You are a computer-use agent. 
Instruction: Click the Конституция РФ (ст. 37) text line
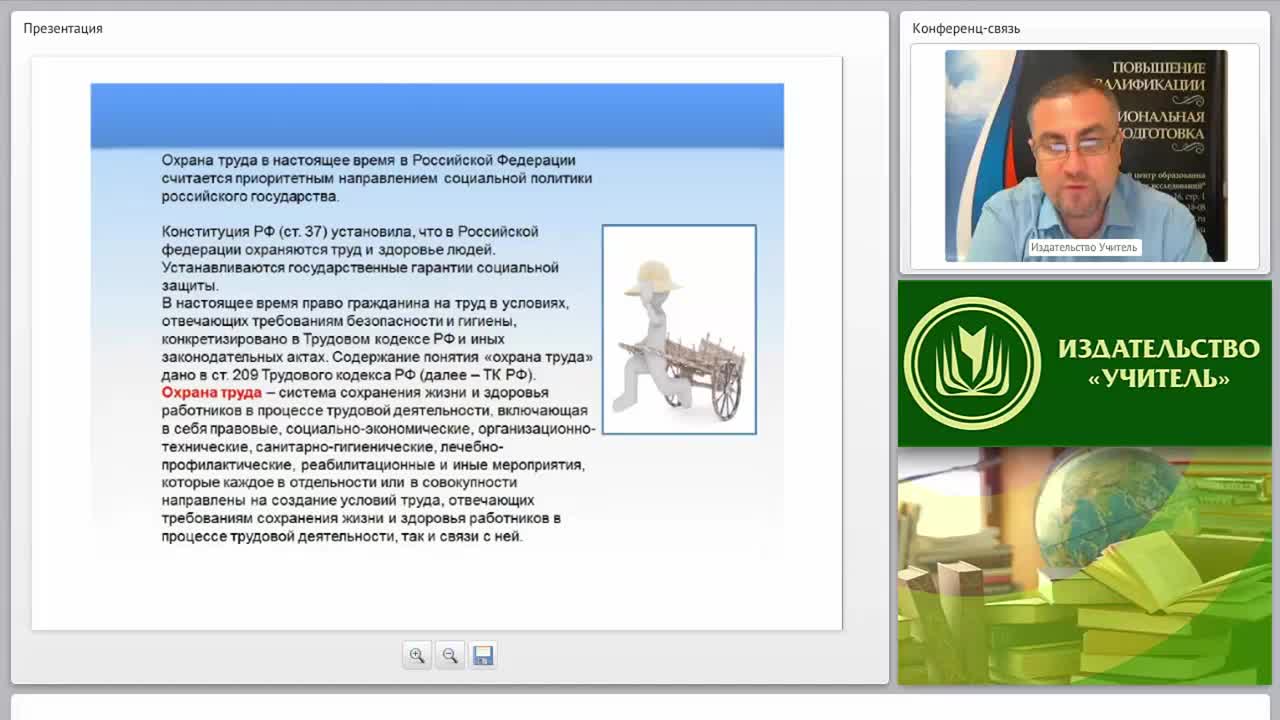[350, 231]
